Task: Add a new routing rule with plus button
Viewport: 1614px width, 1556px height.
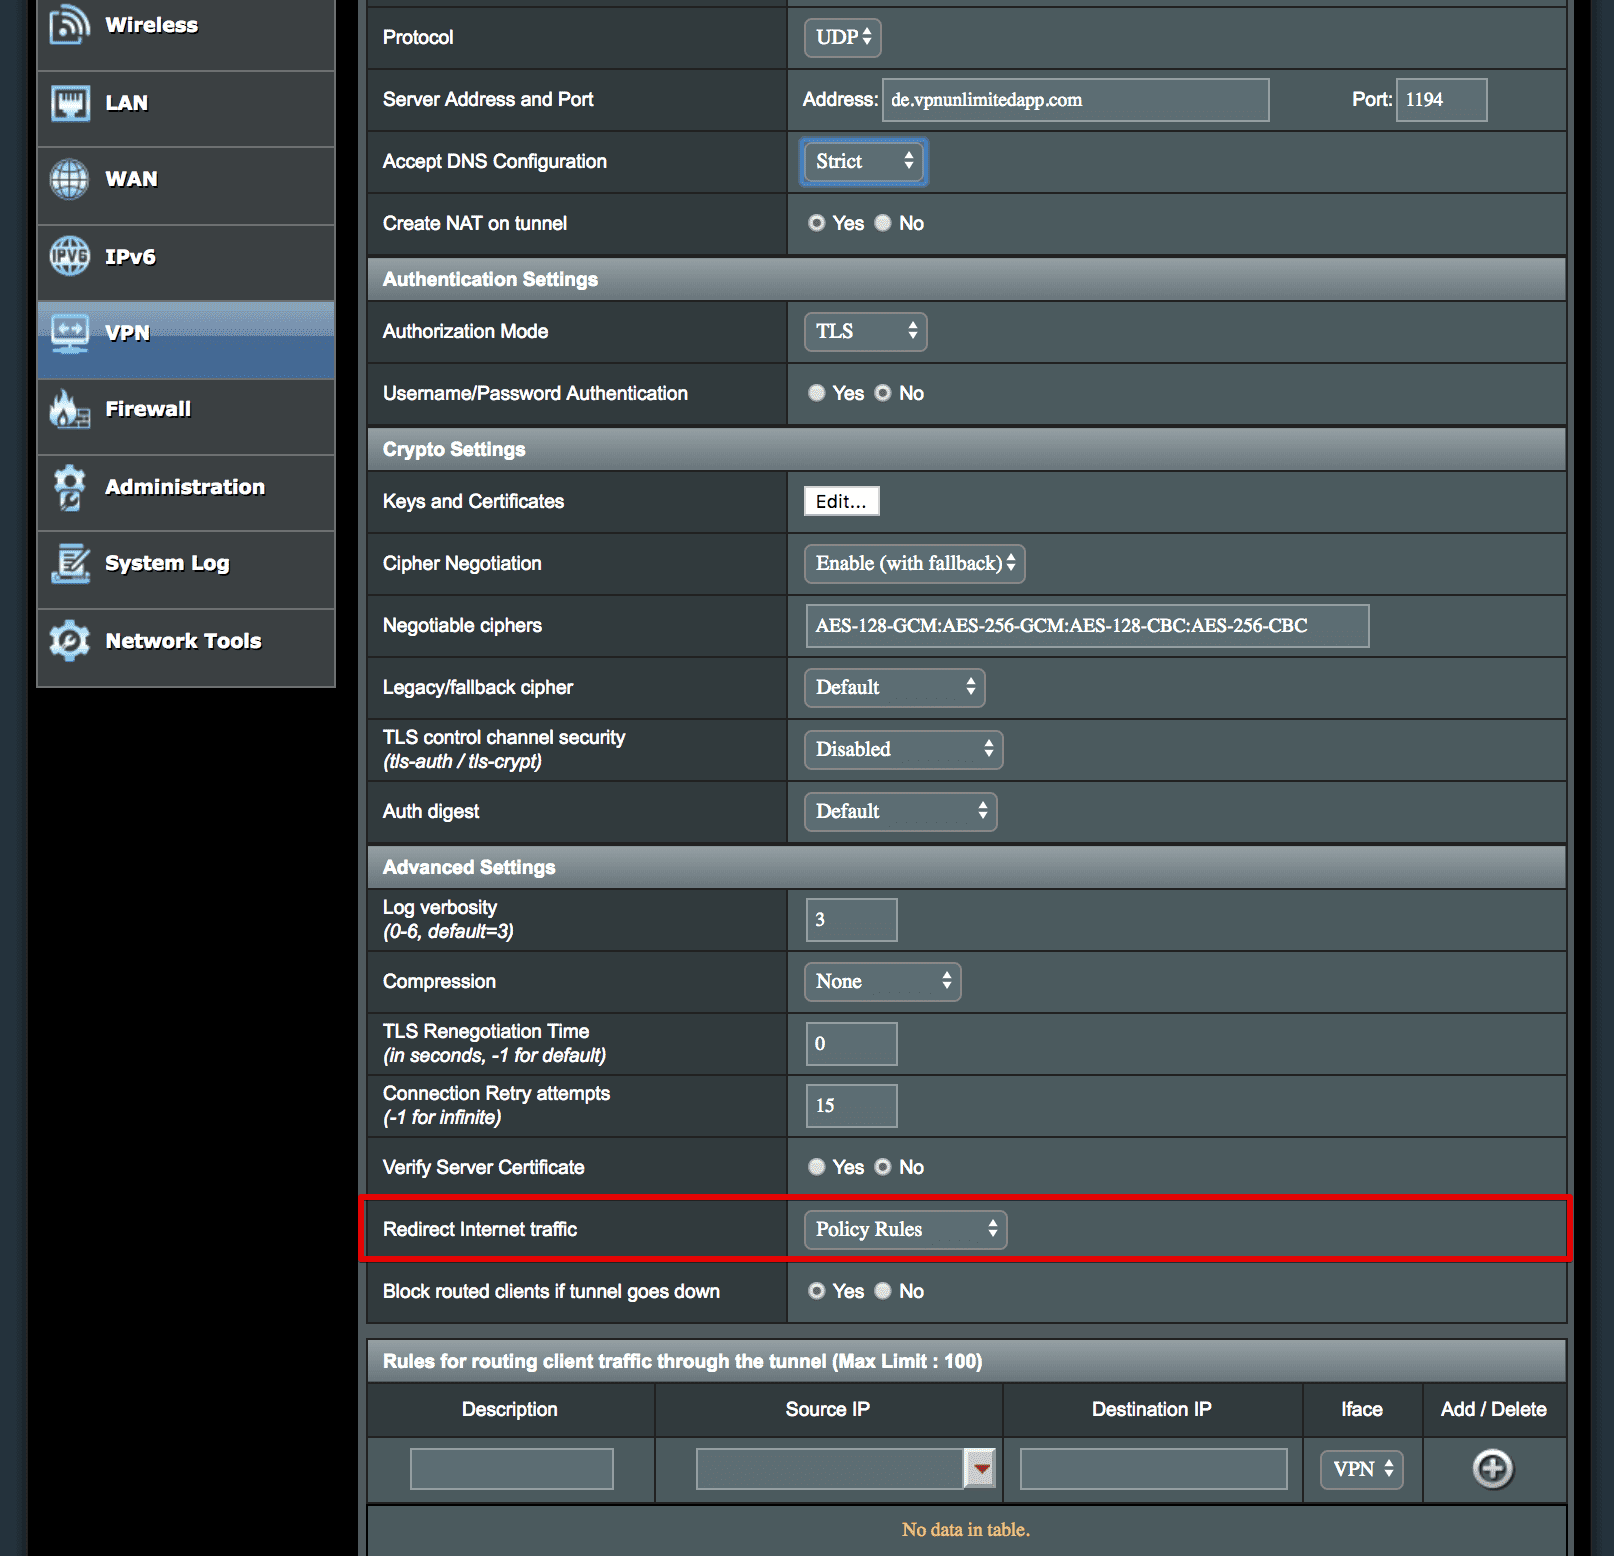Action: coord(1491,1469)
